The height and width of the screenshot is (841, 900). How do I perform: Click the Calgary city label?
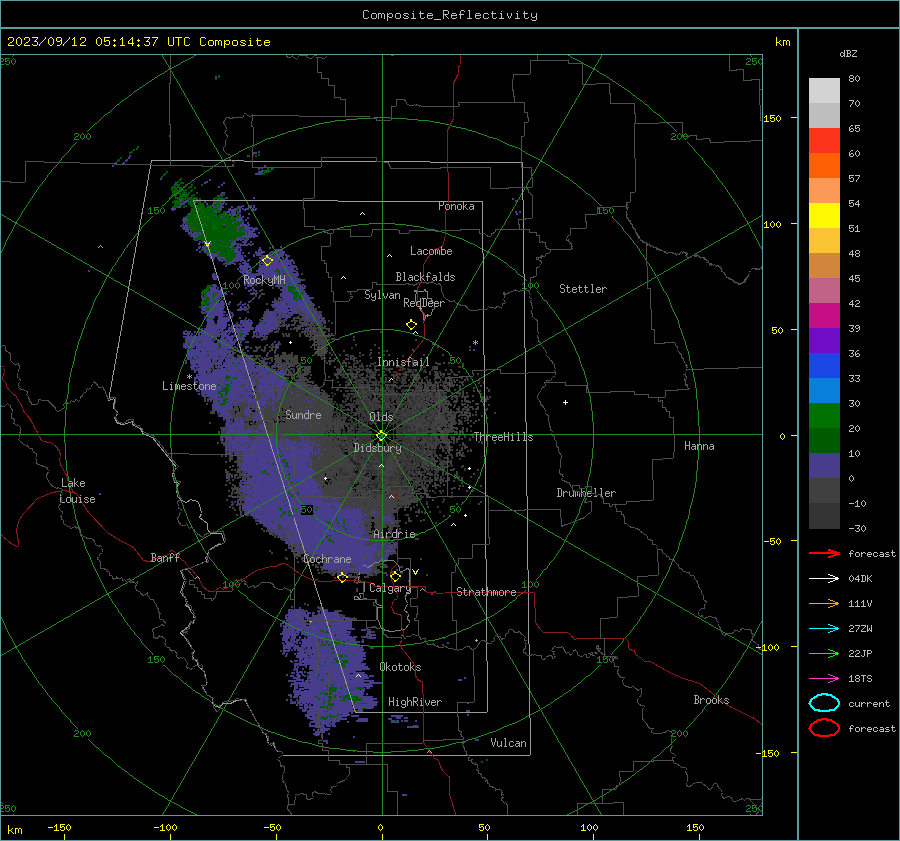[390, 588]
